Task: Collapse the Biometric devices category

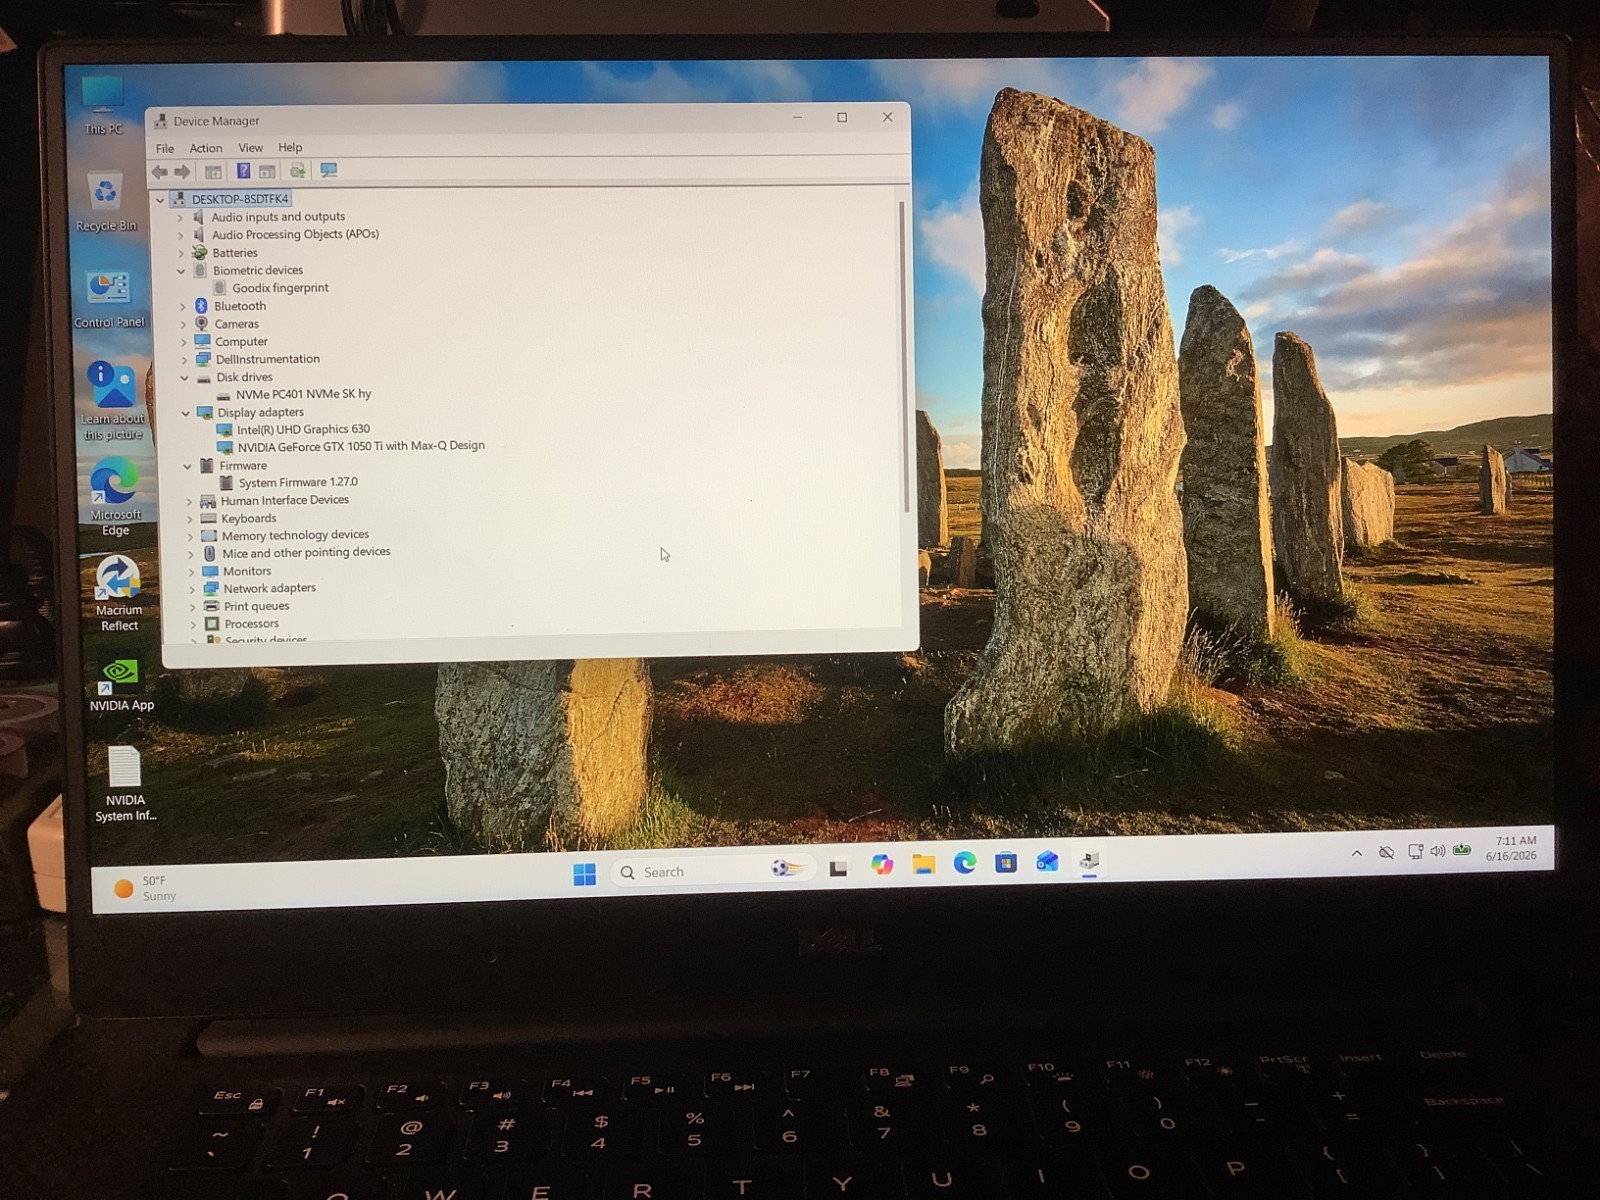Action: point(181,271)
